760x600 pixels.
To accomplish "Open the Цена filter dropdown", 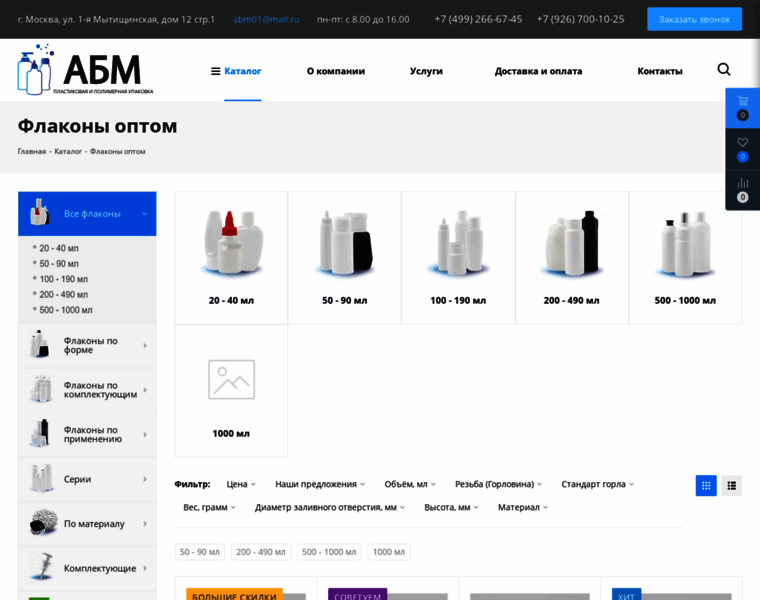I will pos(241,484).
